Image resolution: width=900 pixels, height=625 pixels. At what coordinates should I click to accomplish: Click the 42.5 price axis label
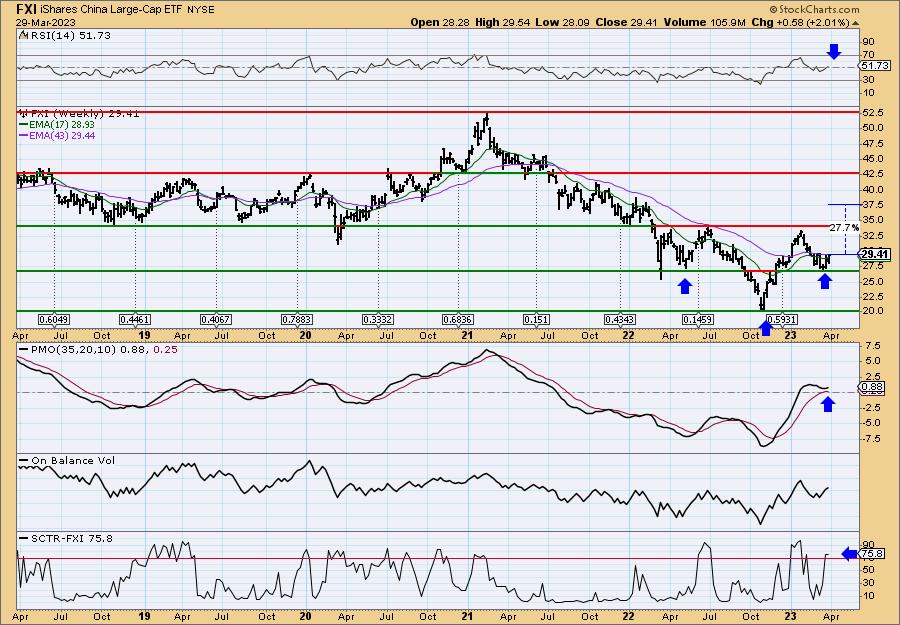click(872, 174)
